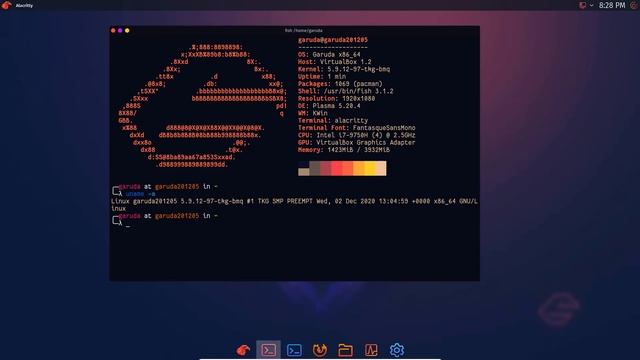
Task: Click the system tray notification icon
Action: point(582,5)
